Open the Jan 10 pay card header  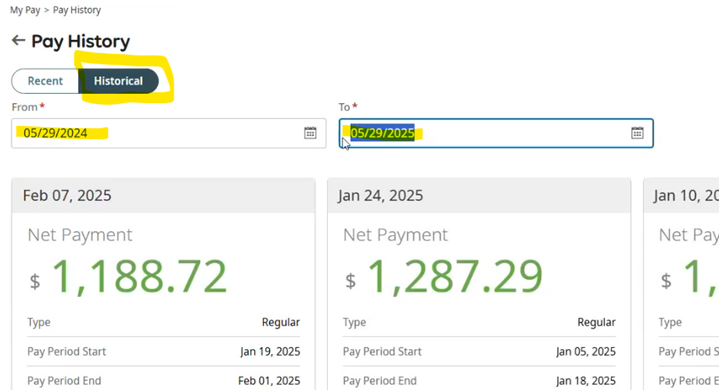(x=681, y=196)
